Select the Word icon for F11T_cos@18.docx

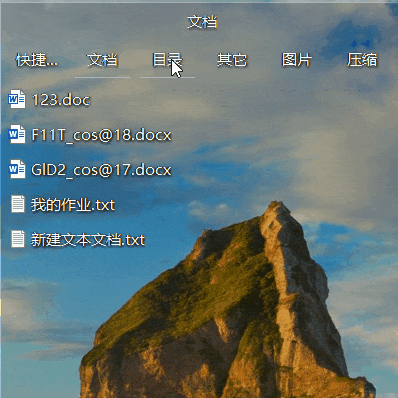[17, 134]
